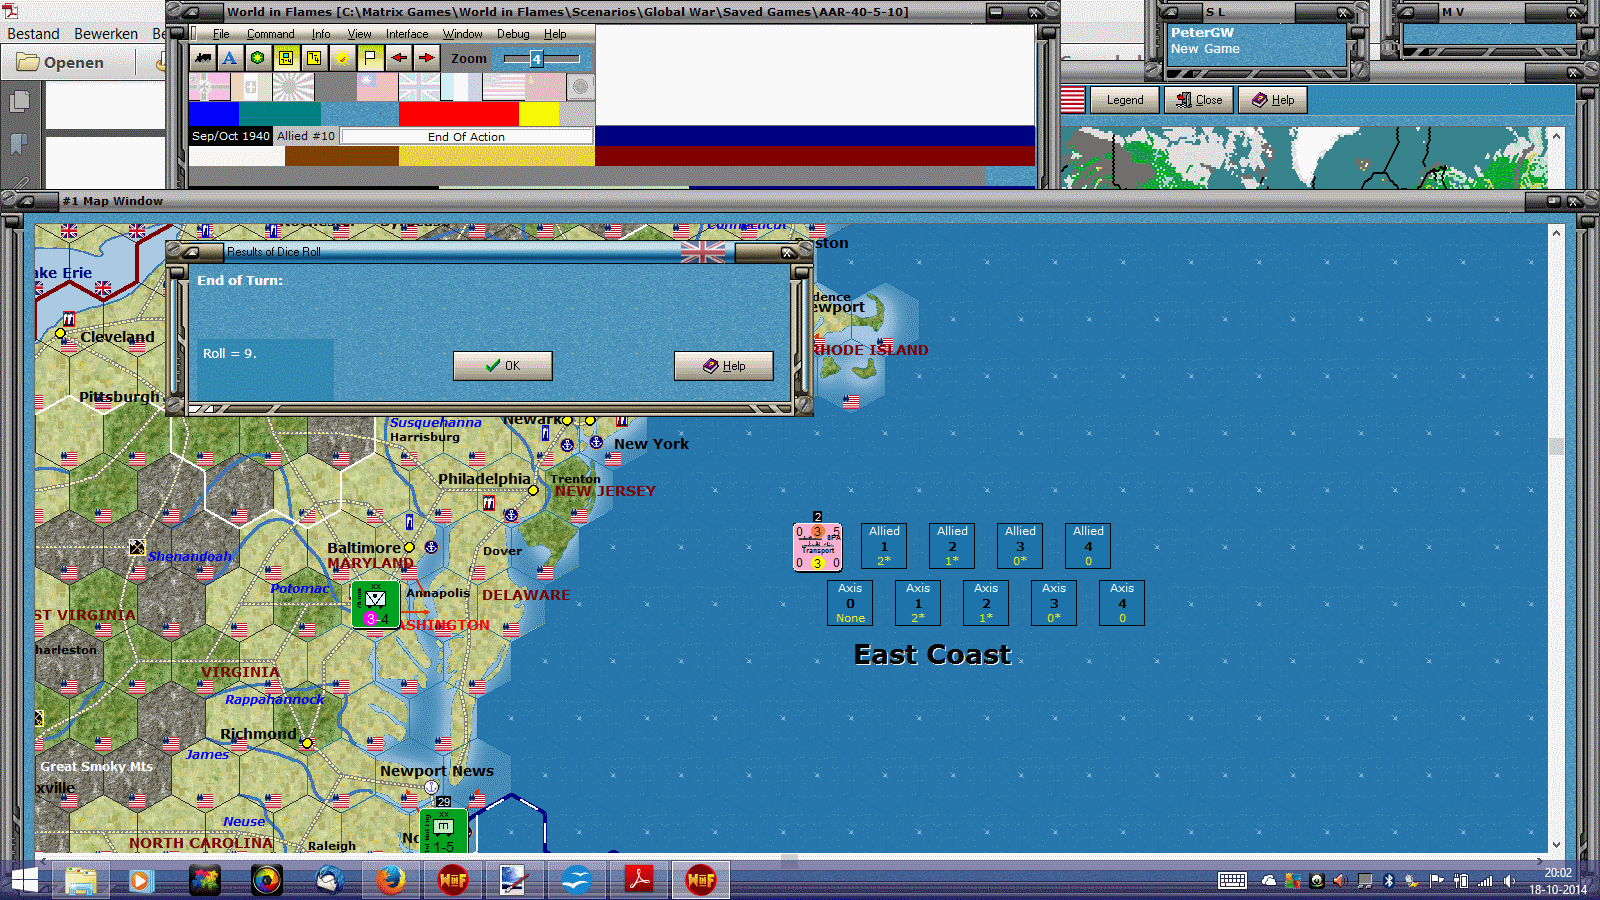This screenshot has height=900, width=1600.
Task: Click Openen button in background window
Action: 62,62
